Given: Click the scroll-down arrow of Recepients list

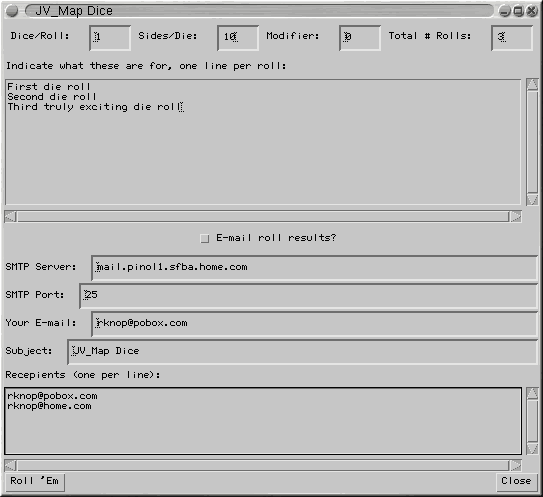Looking at the screenshot, I should (532, 449).
